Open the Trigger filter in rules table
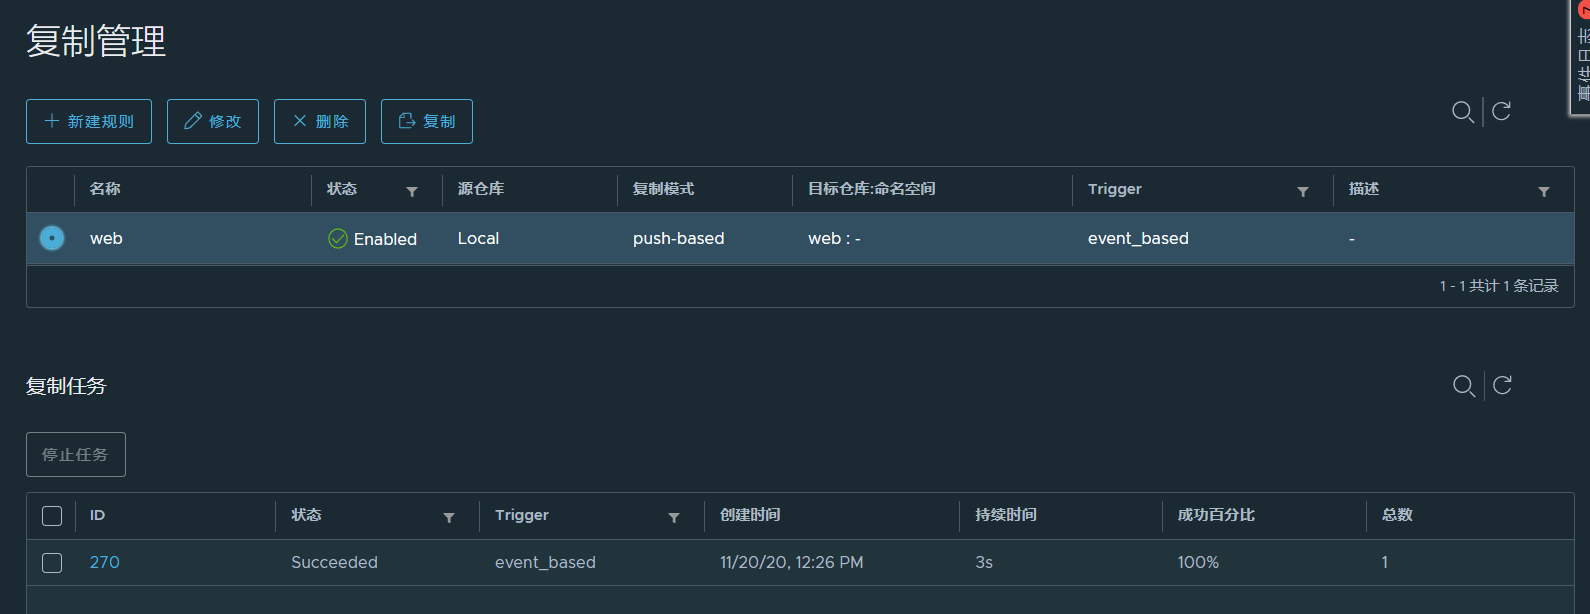The height and width of the screenshot is (614, 1590). [x=1303, y=191]
